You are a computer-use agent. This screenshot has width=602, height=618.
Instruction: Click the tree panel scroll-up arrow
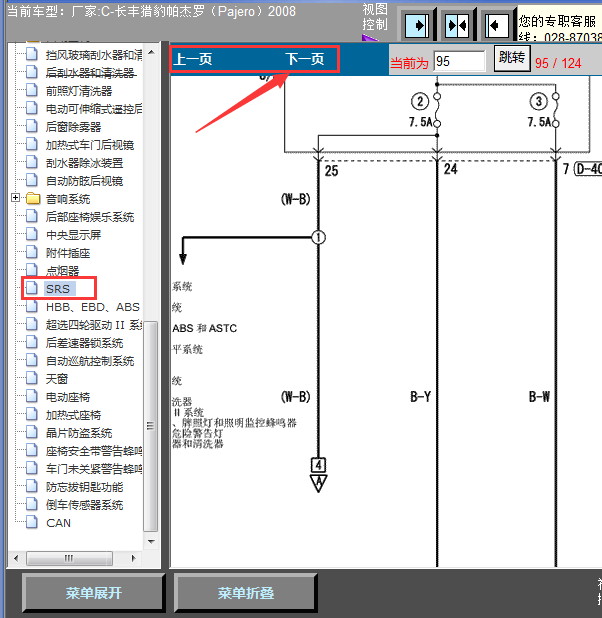click(151, 52)
